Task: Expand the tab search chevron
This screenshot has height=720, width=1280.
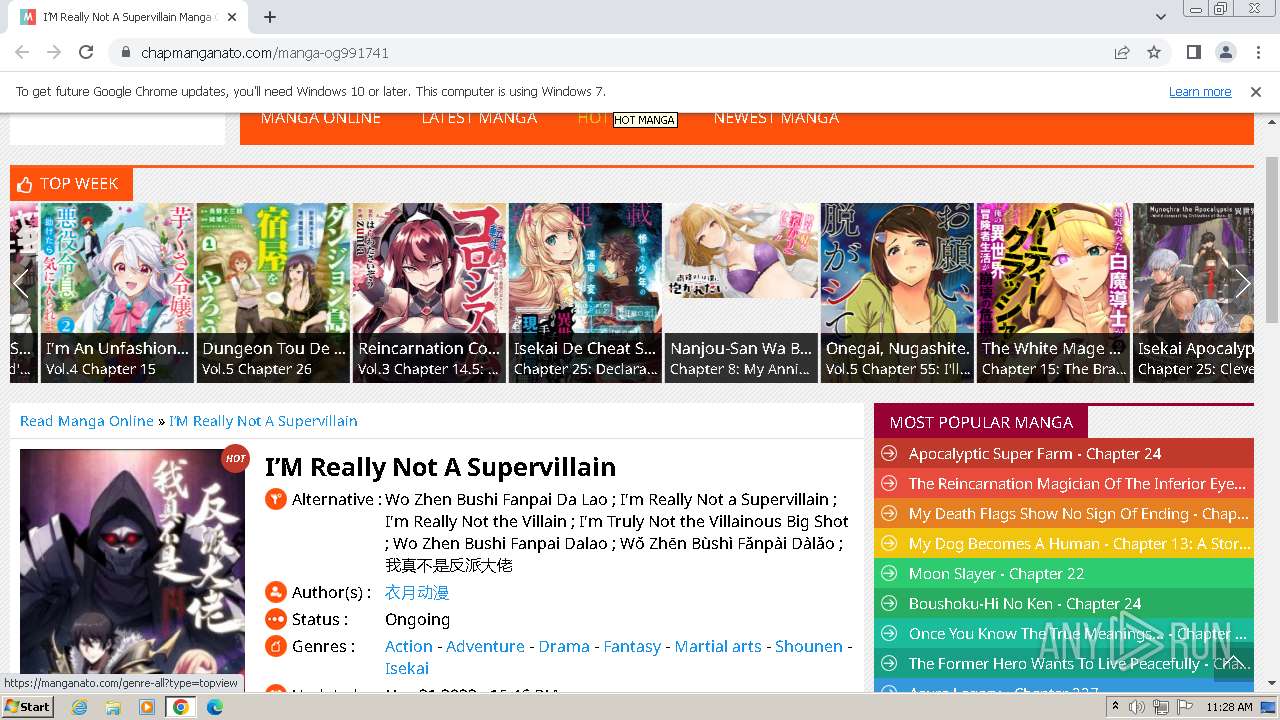Action: 1160,17
